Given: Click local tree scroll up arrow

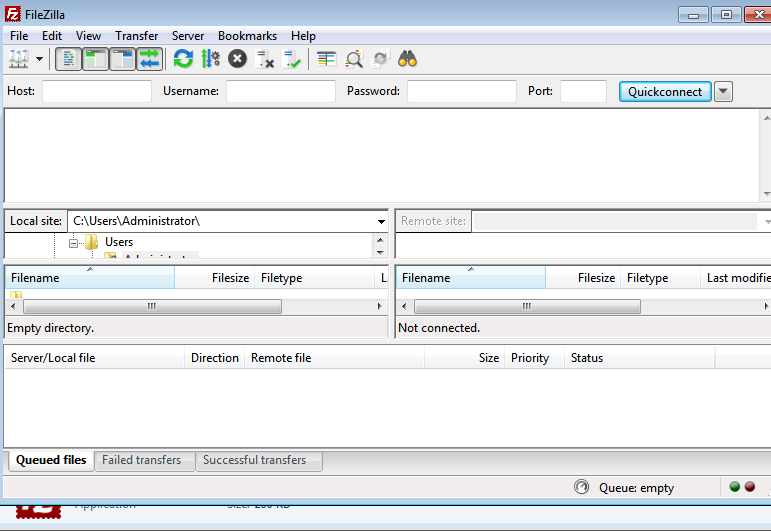Looking at the screenshot, I should pyautogui.click(x=380, y=239).
